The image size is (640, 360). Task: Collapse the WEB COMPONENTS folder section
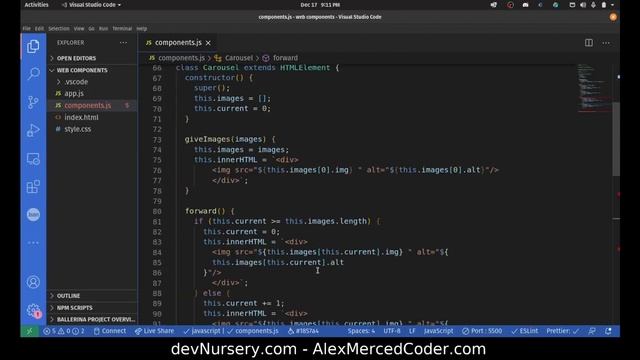click(82, 70)
